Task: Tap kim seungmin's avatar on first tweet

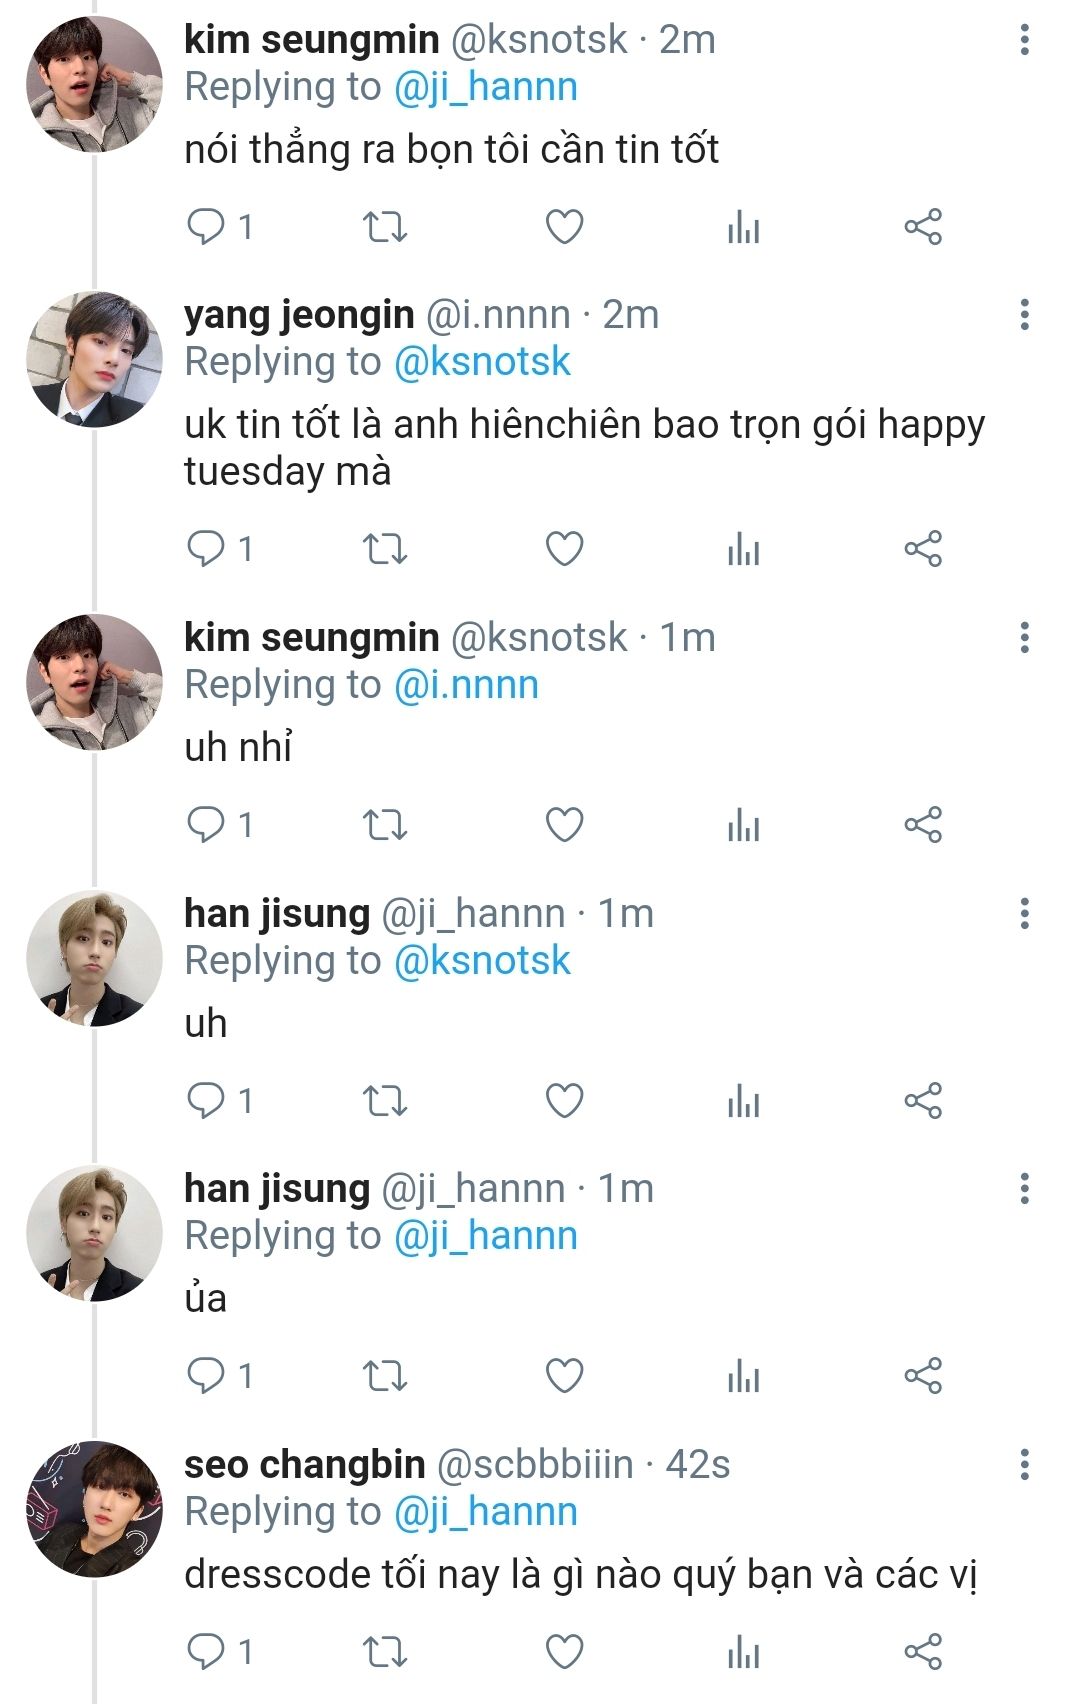Action: (x=94, y=84)
